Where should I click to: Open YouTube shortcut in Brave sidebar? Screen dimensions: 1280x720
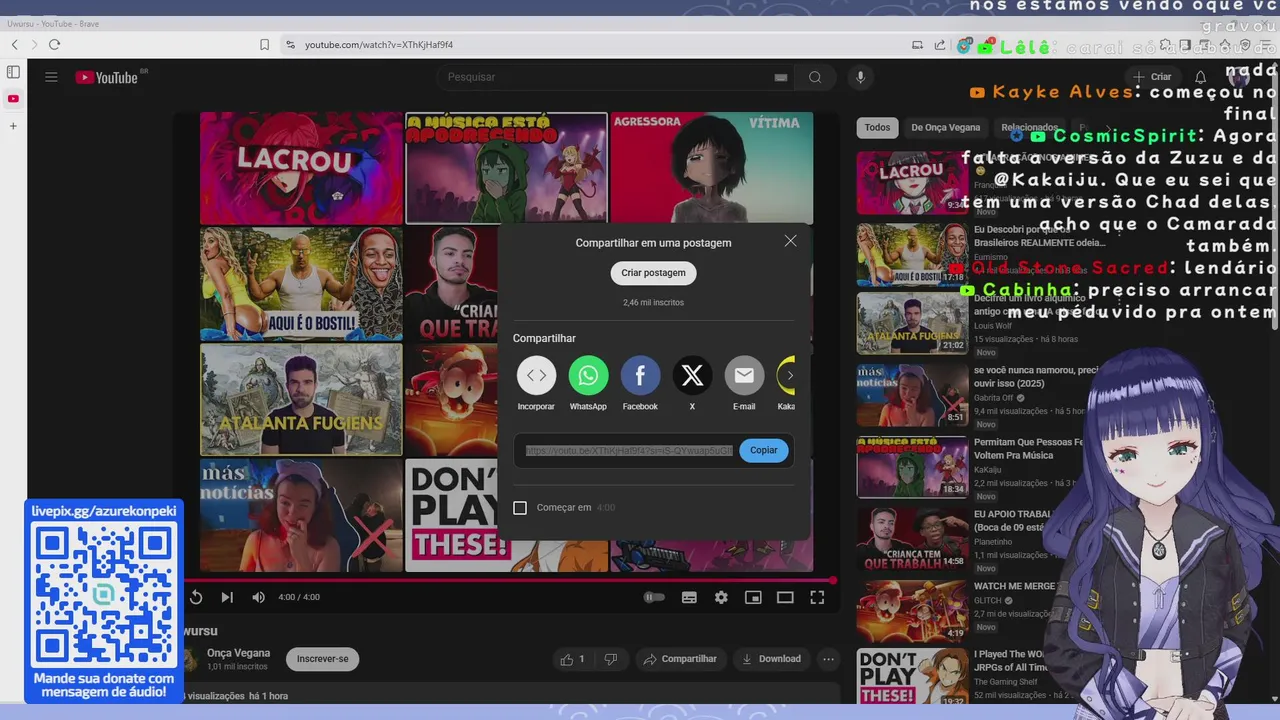13,98
